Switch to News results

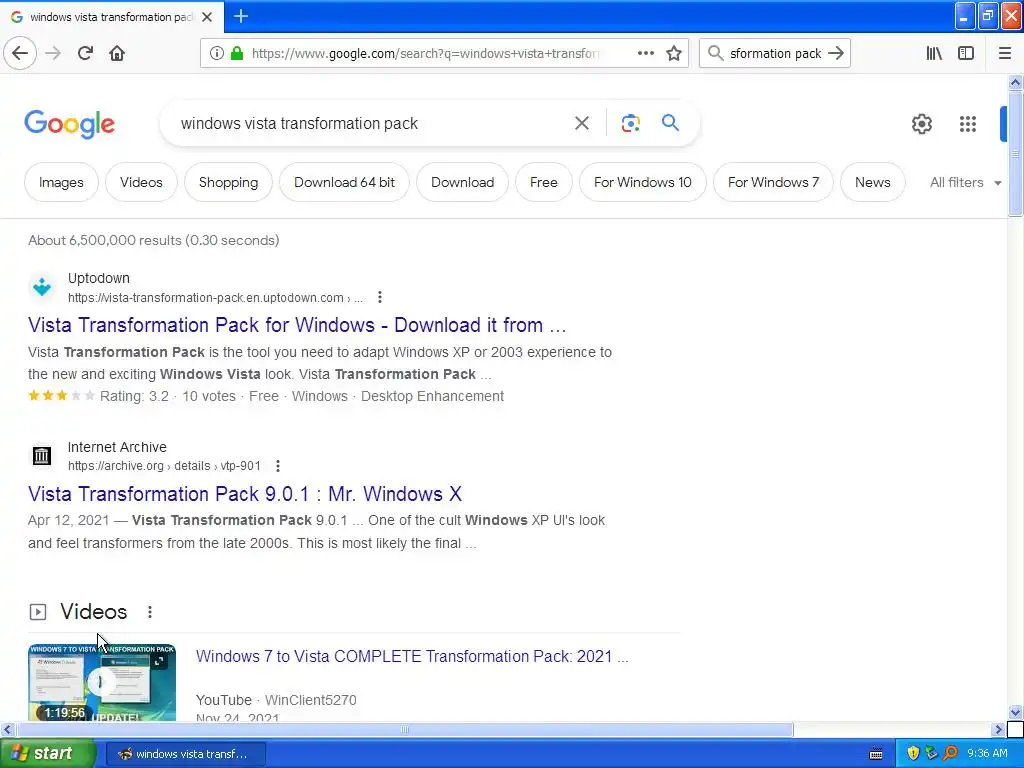[x=872, y=182]
